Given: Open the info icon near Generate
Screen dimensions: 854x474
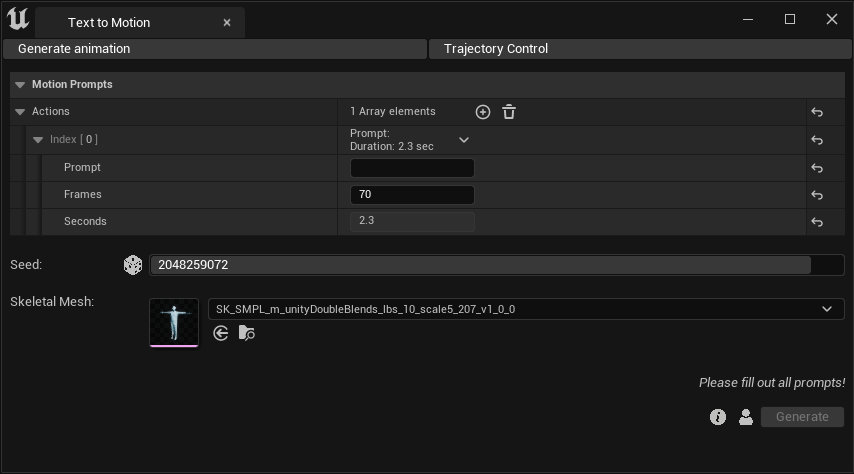Looking at the screenshot, I should pos(718,417).
